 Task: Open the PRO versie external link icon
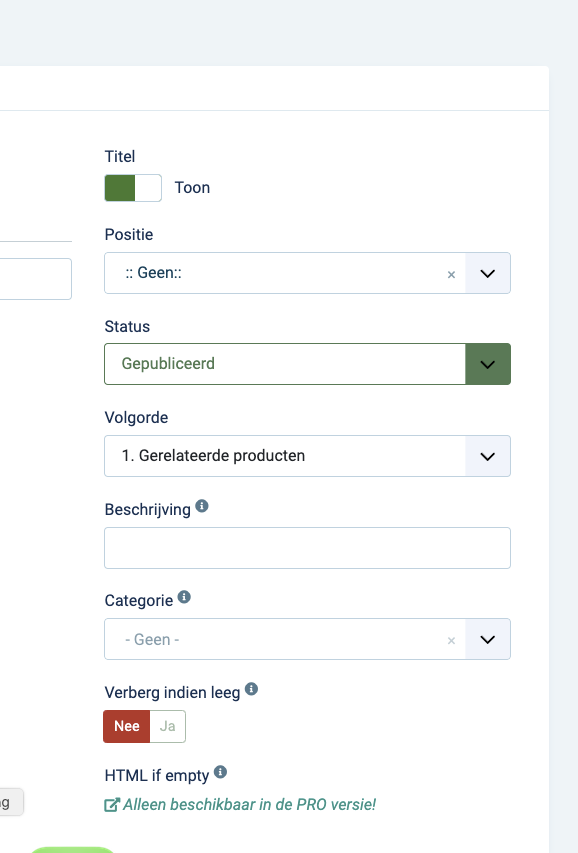(x=112, y=805)
